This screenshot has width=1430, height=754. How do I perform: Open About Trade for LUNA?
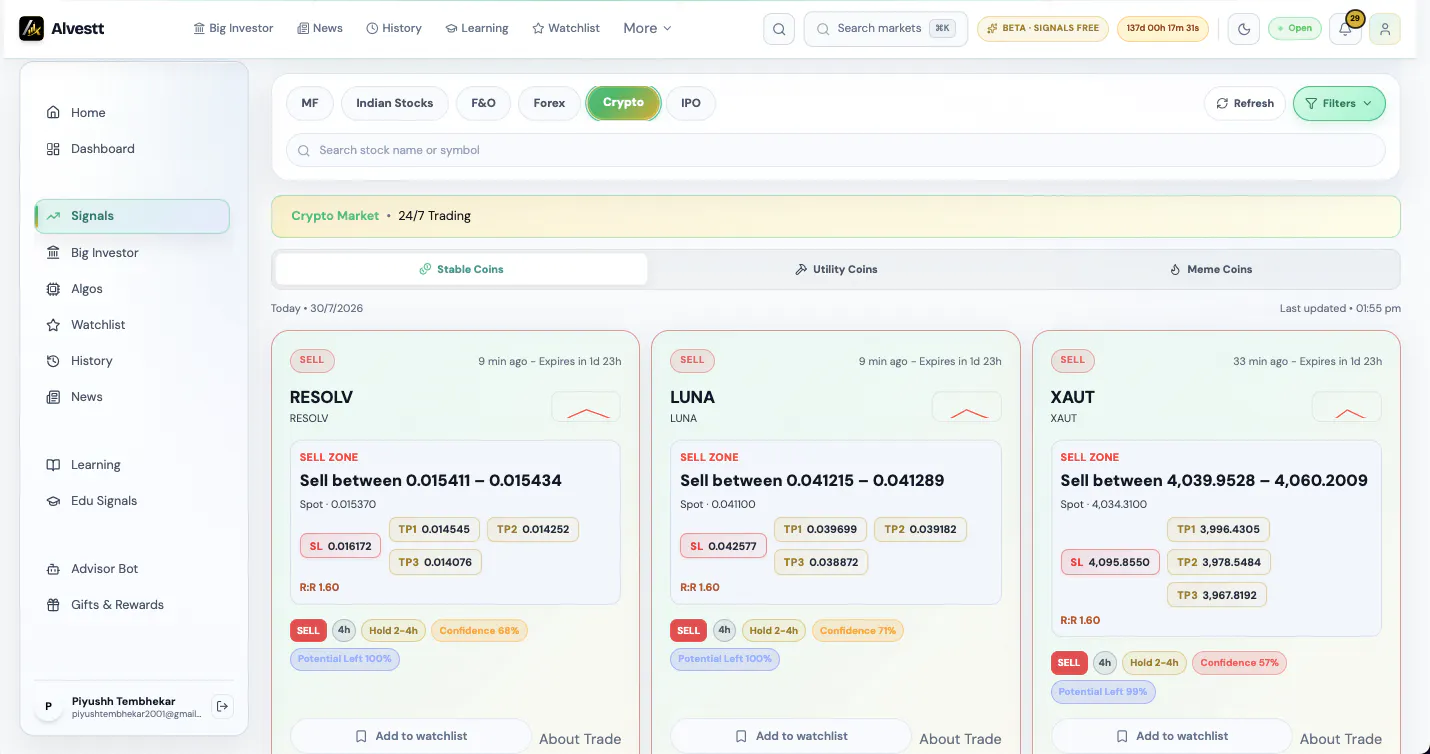[x=960, y=739]
